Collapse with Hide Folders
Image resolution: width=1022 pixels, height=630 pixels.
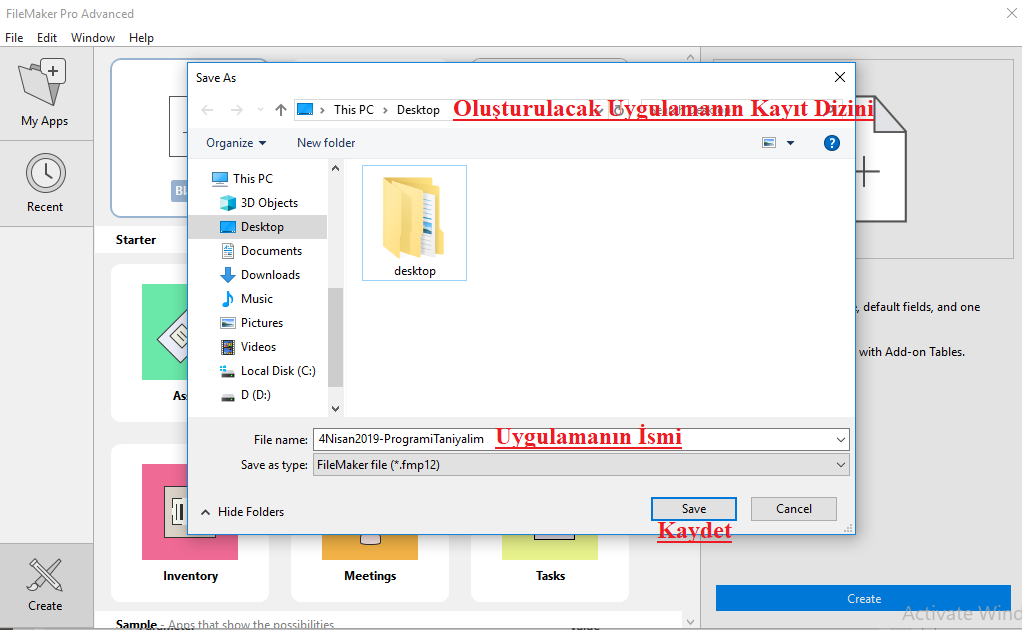[x=242, y=512]
